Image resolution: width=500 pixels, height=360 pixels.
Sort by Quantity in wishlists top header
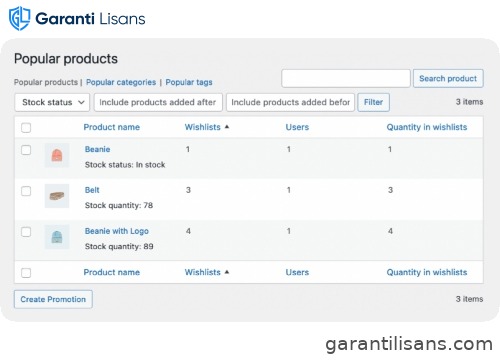click(x=427, y=127)
